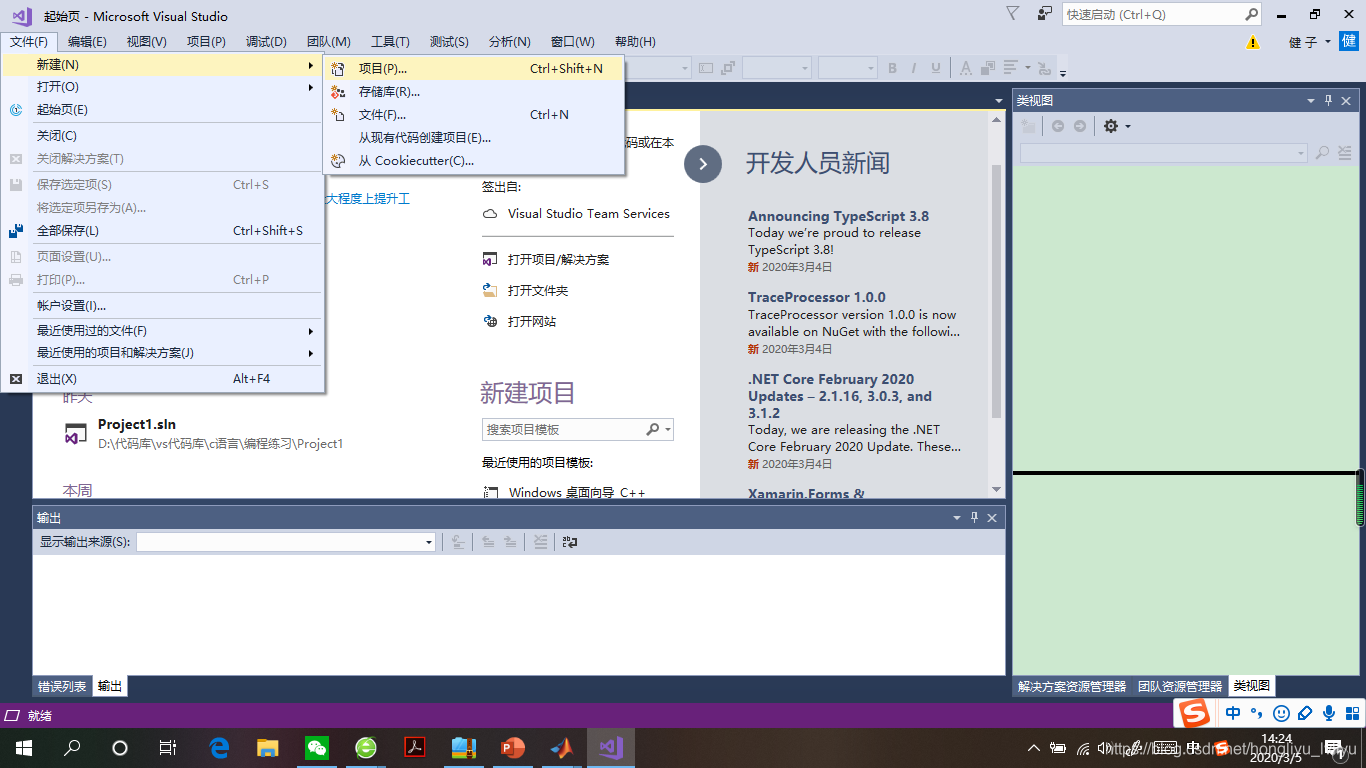
Task: Click class view Forward arrow icon
Action: pos(1080,126)
